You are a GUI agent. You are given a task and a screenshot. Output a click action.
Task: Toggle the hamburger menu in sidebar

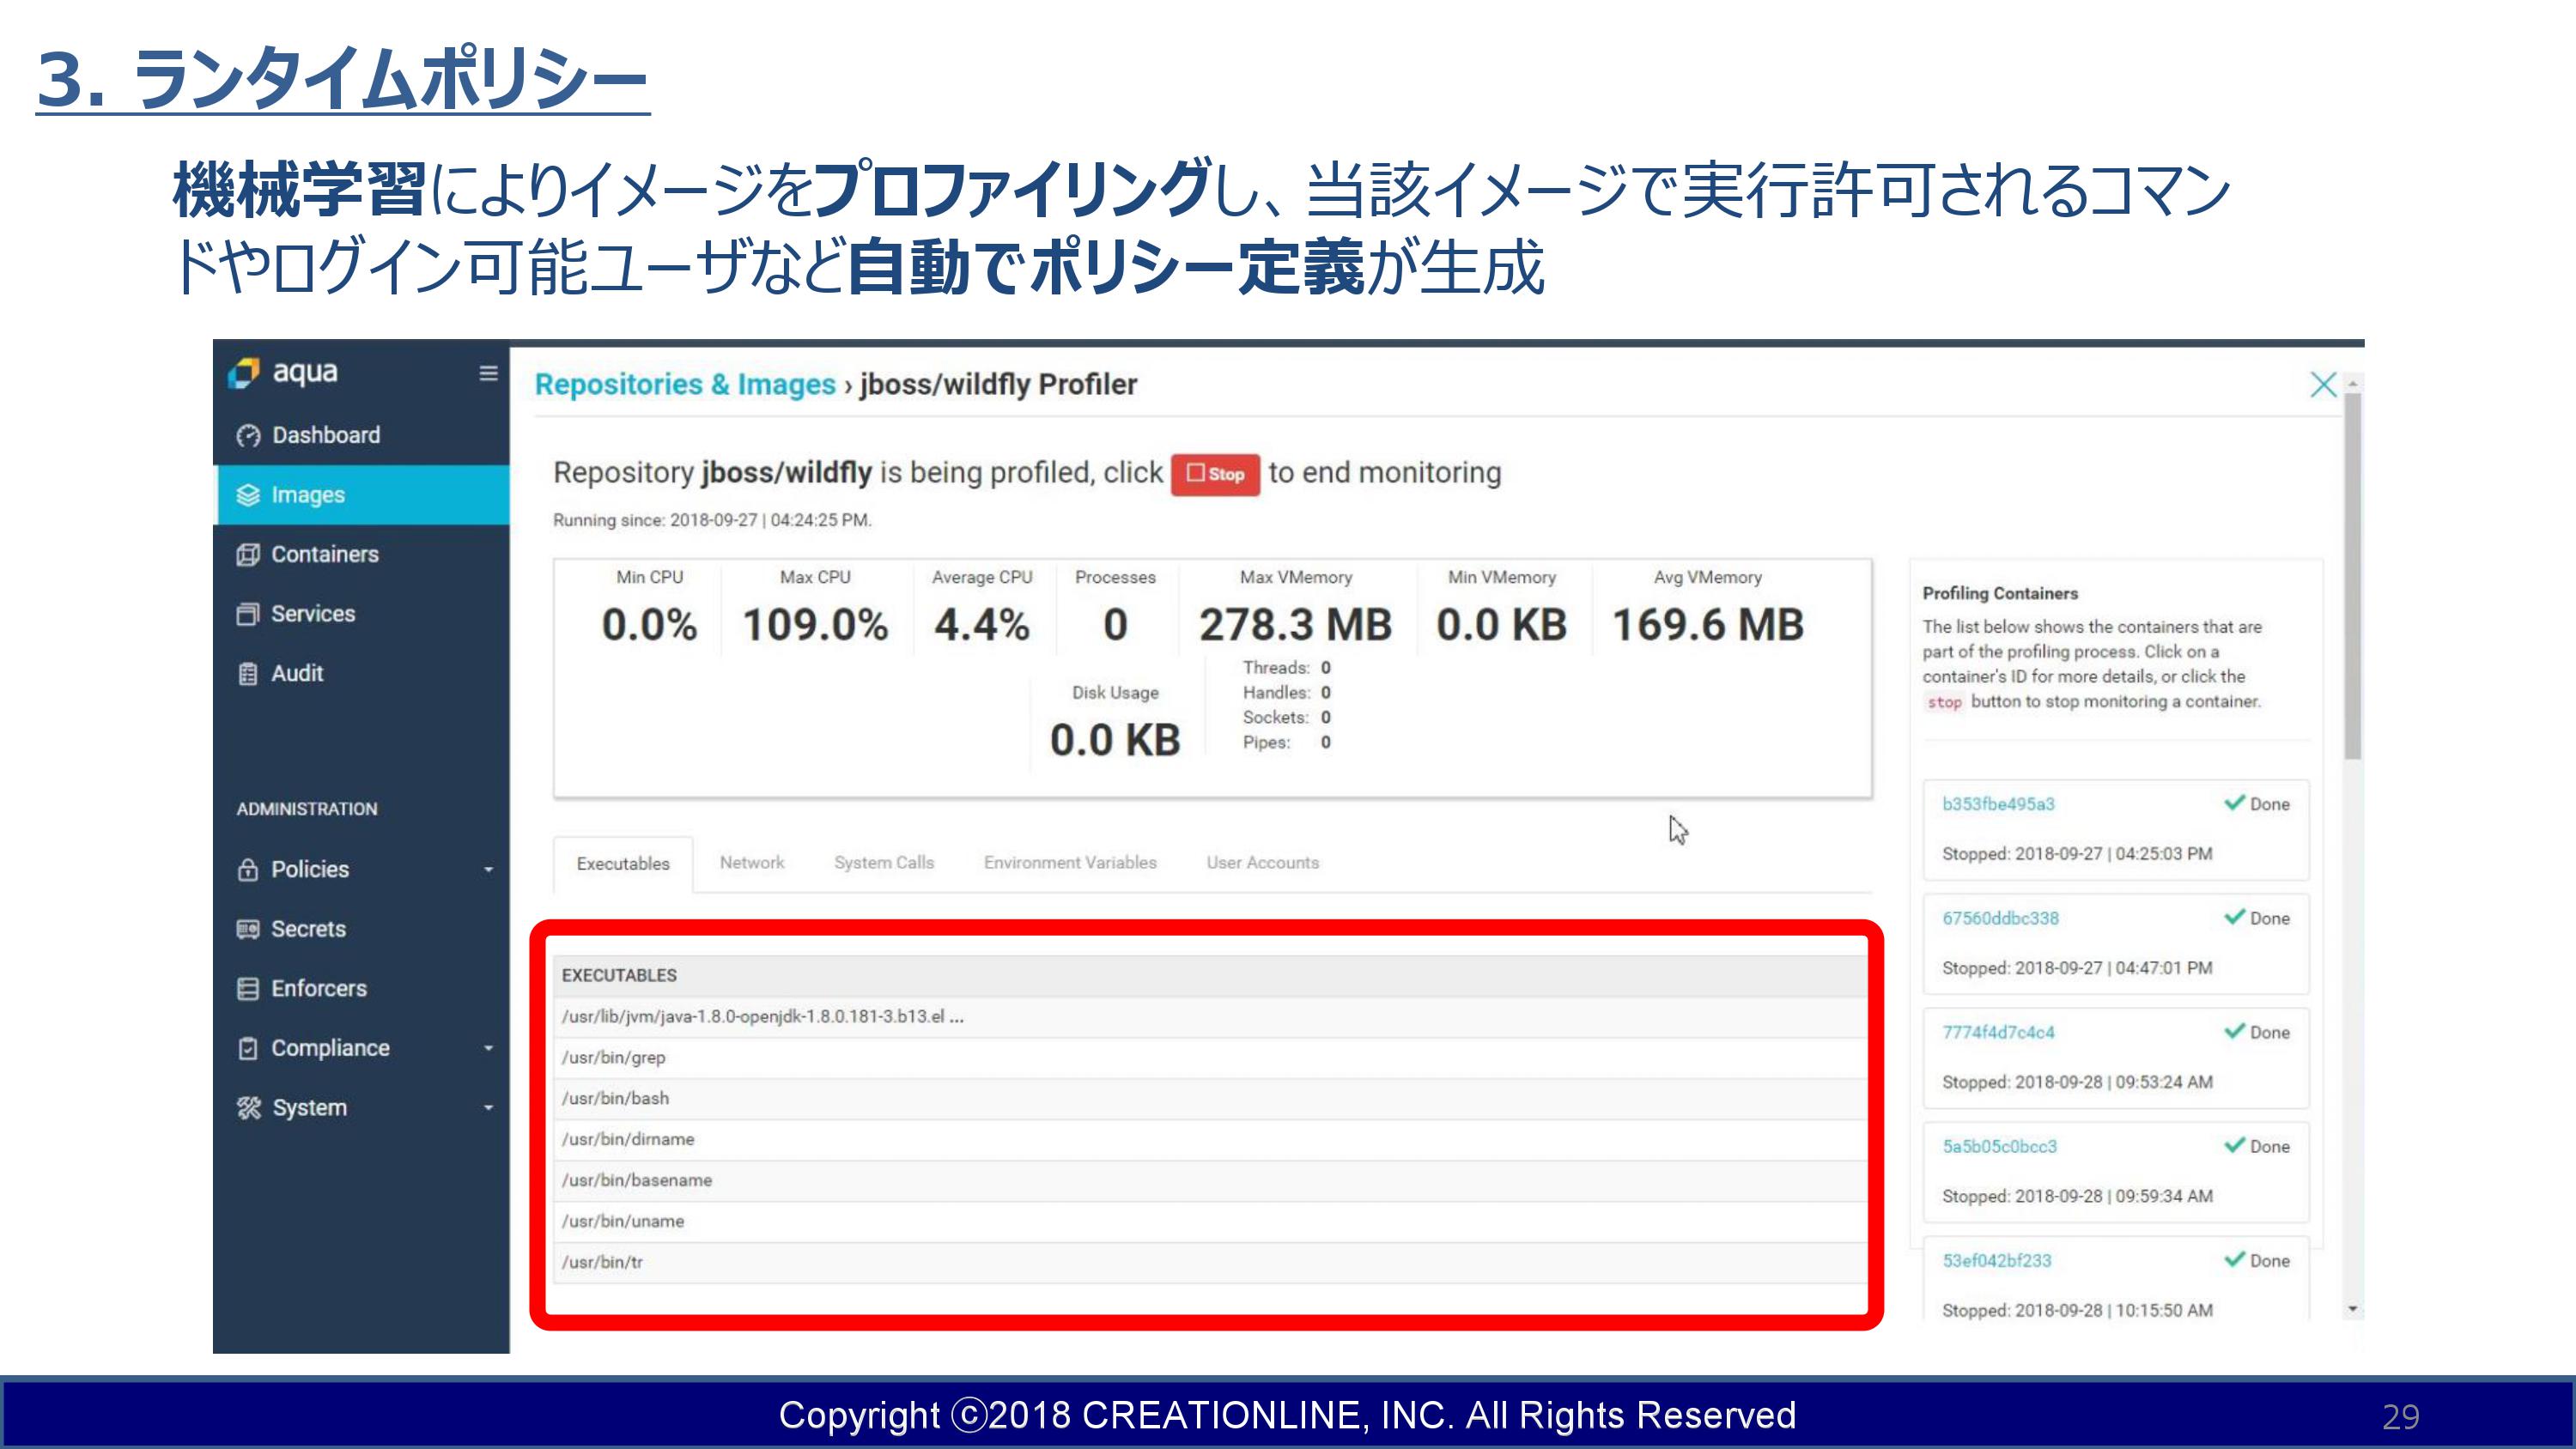click(x=488, y=373)
